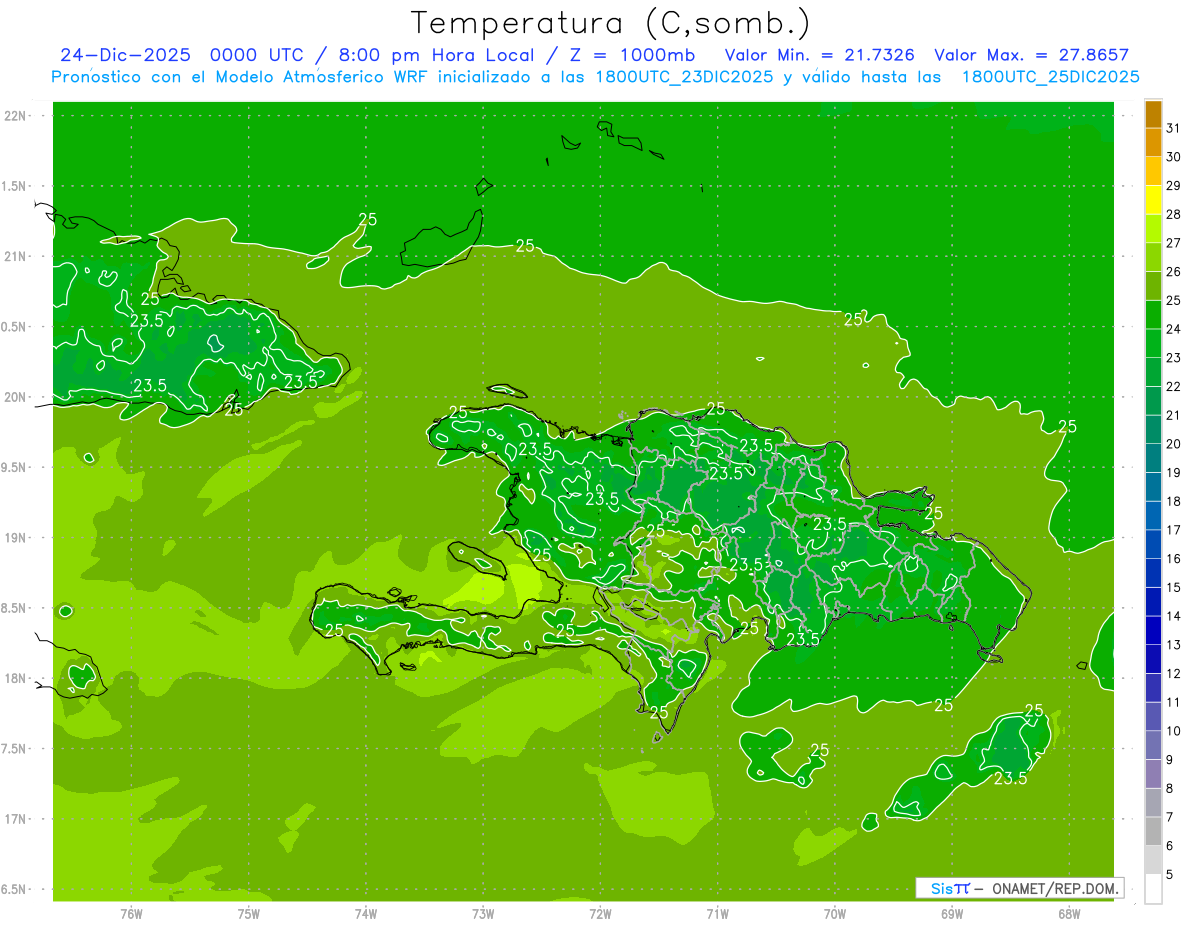
Task: Click the "20" color scale value
Action: tap(1174, 444)
